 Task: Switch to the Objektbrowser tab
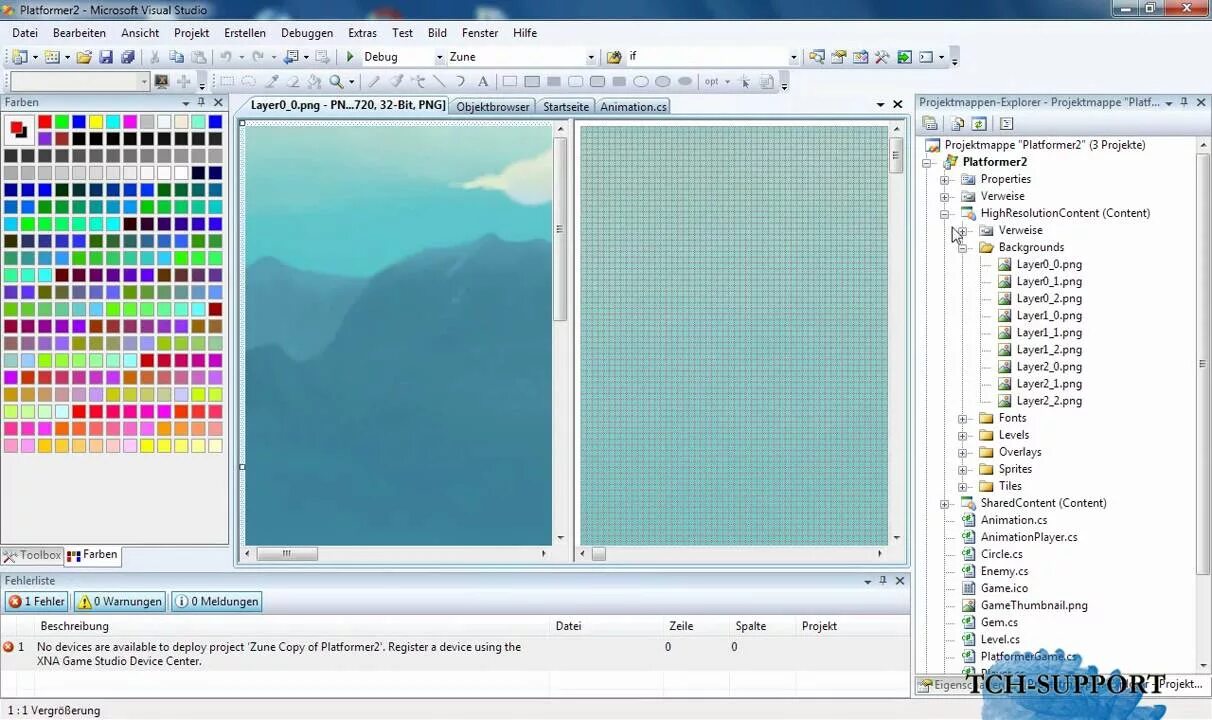493,107
